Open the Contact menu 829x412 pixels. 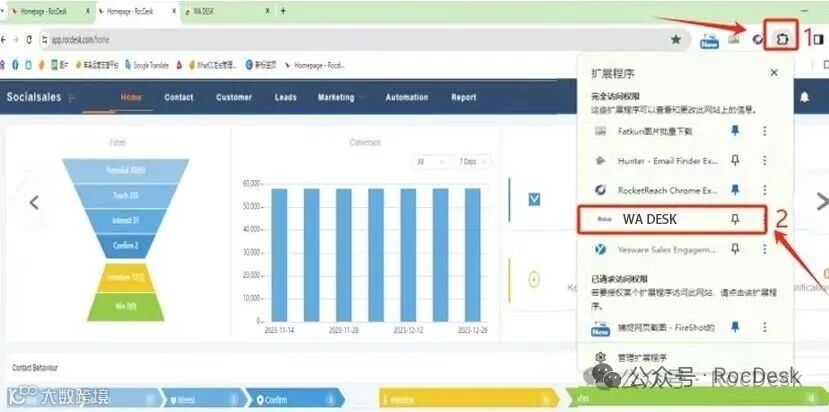[x=179, y=97]
